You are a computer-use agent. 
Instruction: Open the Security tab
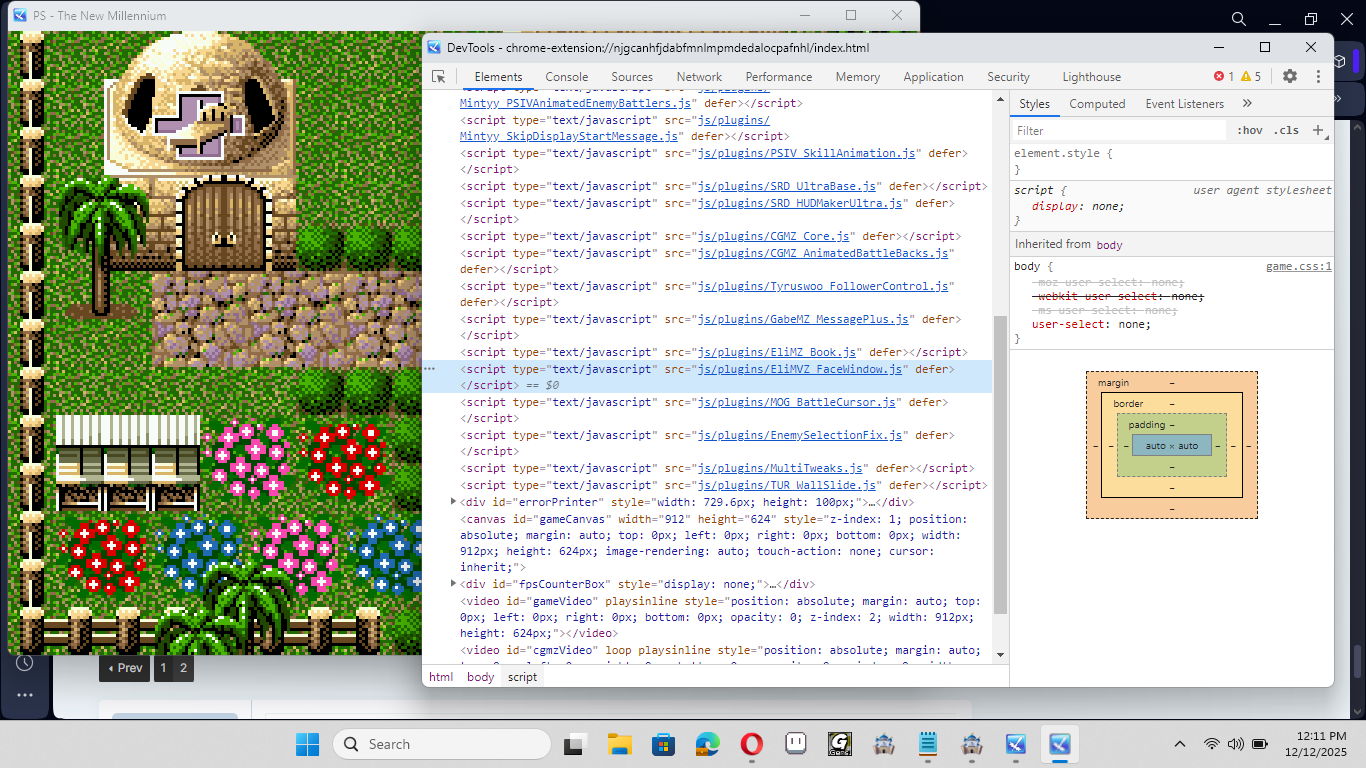(x=1008, y=77)
